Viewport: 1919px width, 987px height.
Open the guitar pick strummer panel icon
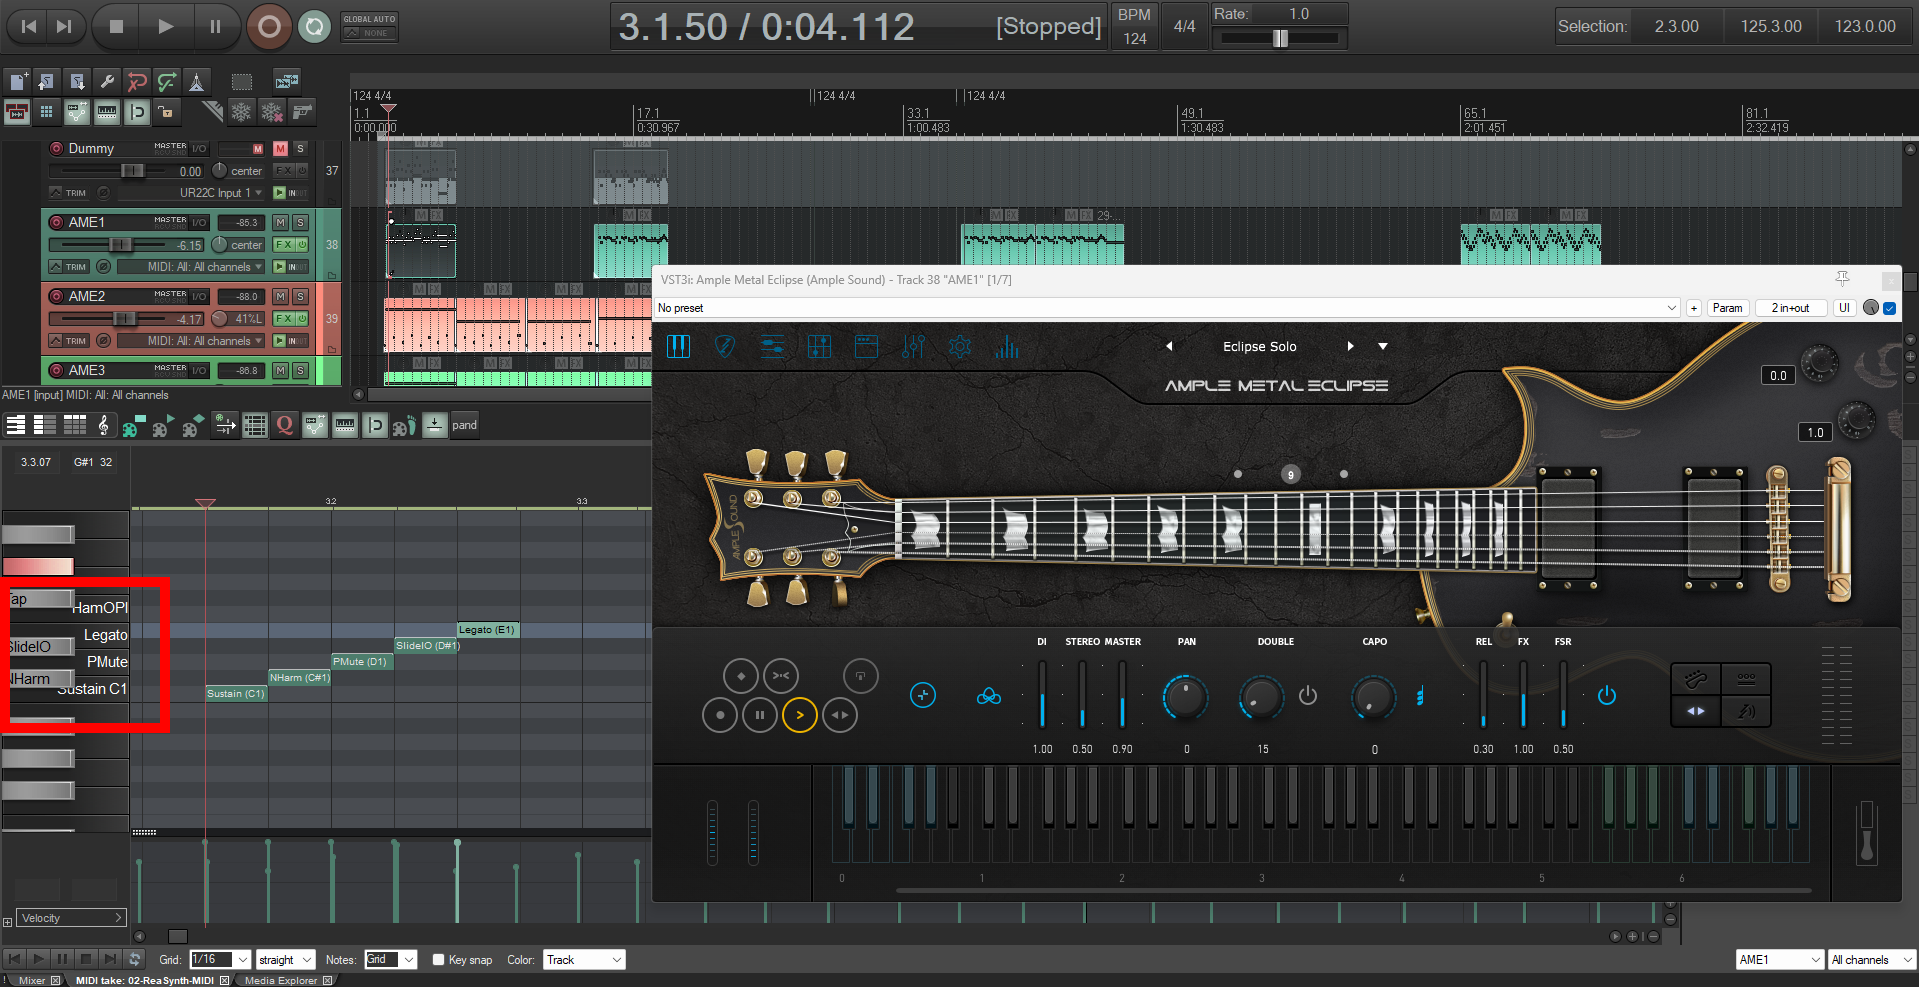(725, 347)
